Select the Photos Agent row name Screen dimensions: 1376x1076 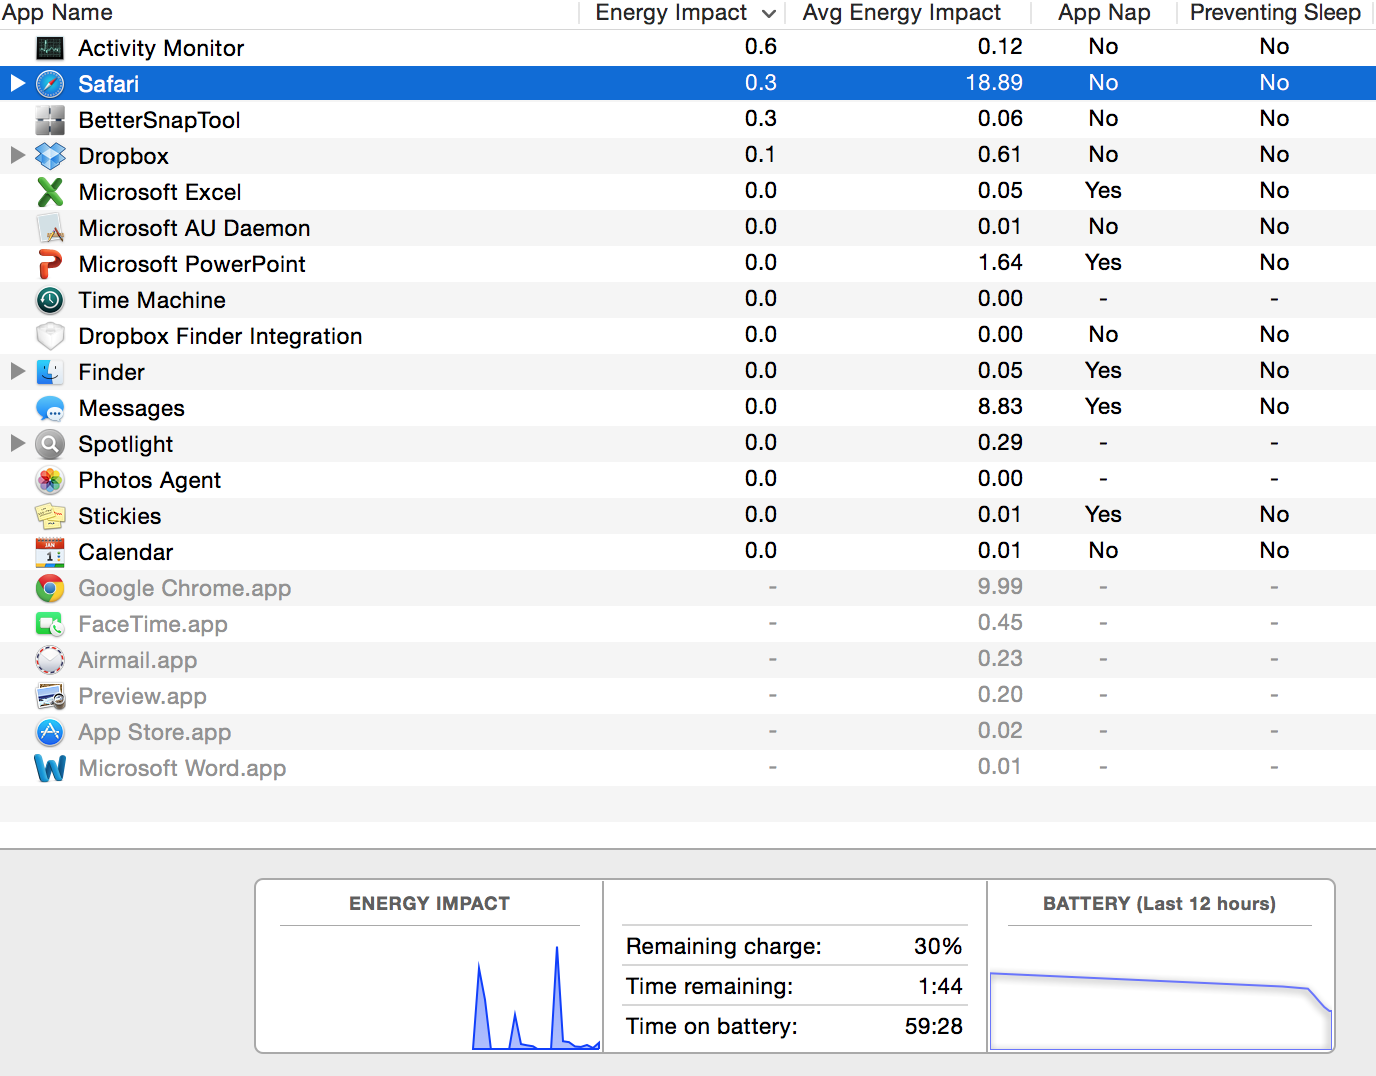[149, 480]
